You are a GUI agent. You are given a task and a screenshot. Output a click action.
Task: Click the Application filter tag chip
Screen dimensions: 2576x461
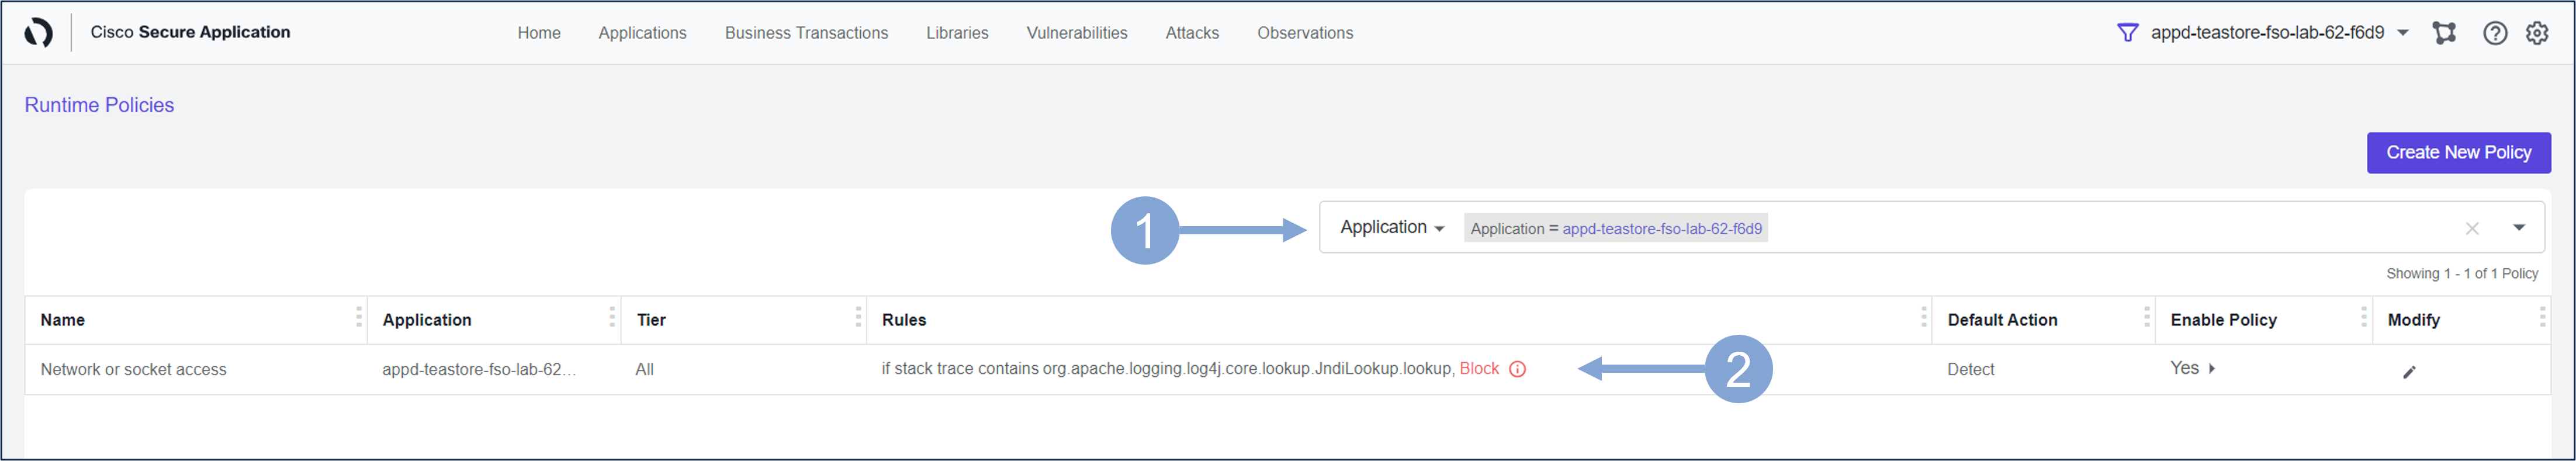1615,229
